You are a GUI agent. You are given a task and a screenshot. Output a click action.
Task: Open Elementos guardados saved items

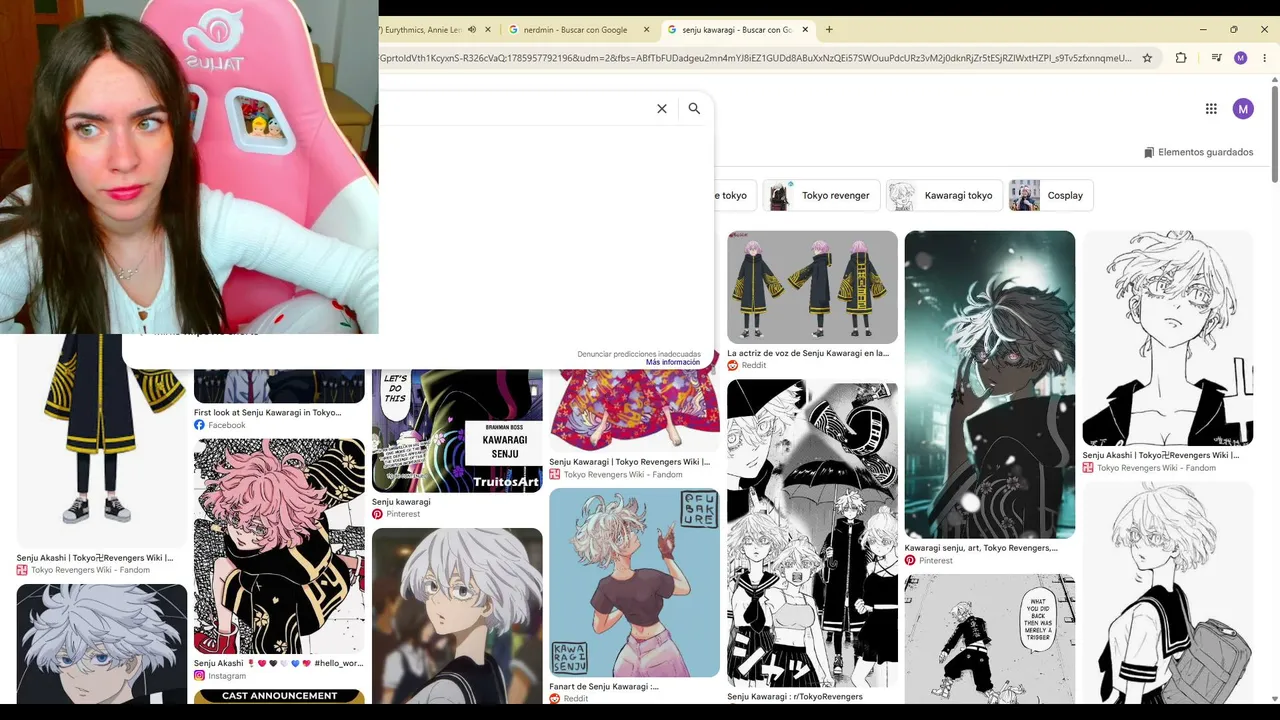coord(1198,153)
